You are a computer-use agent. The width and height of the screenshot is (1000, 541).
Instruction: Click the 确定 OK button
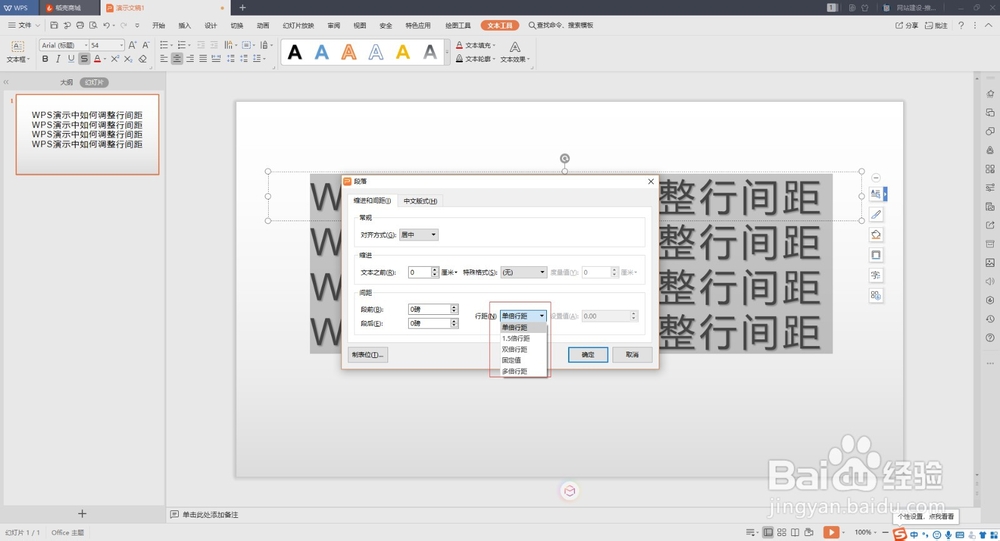(x=588, y=355)
